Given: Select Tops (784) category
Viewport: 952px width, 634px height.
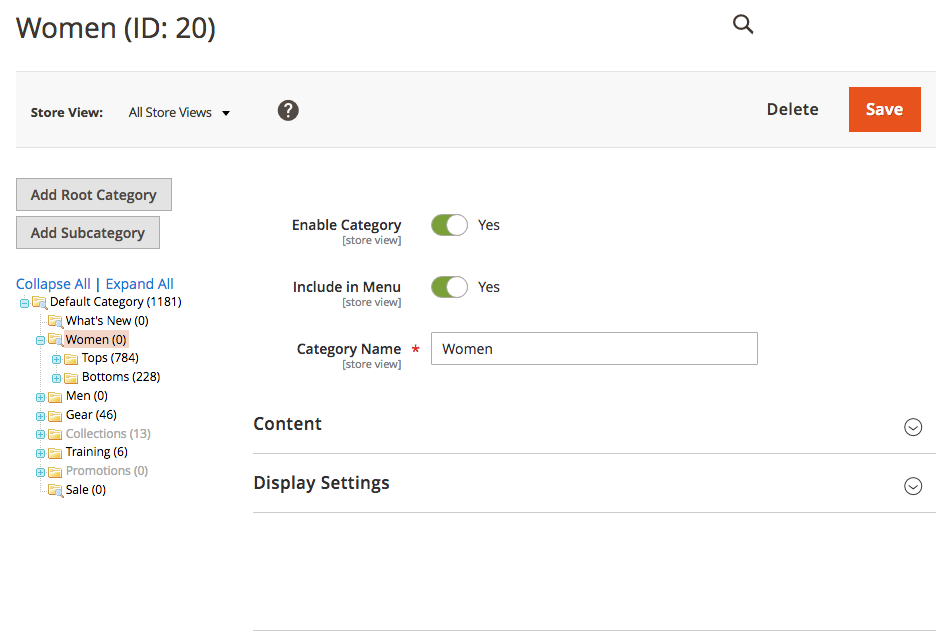Looking at the screenshot, I should point(110,358).
